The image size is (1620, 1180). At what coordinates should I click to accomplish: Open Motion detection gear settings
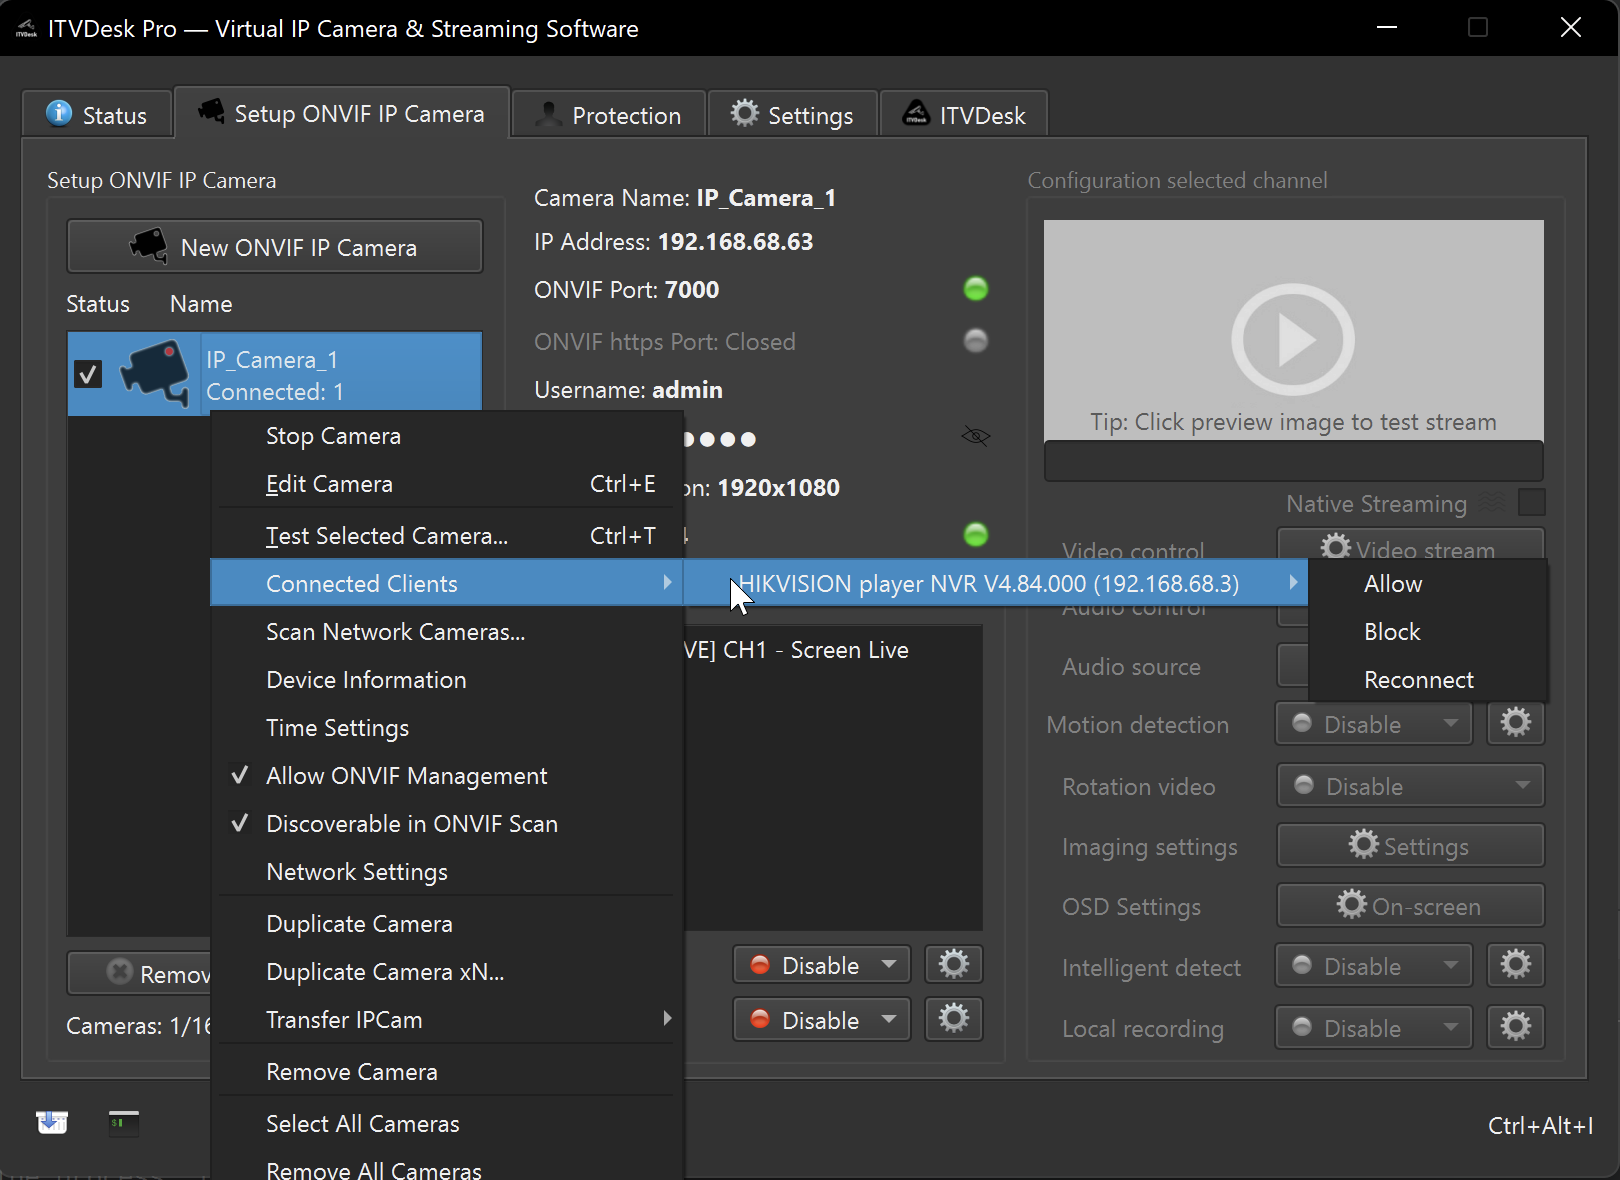click(x=1515, y=723)
